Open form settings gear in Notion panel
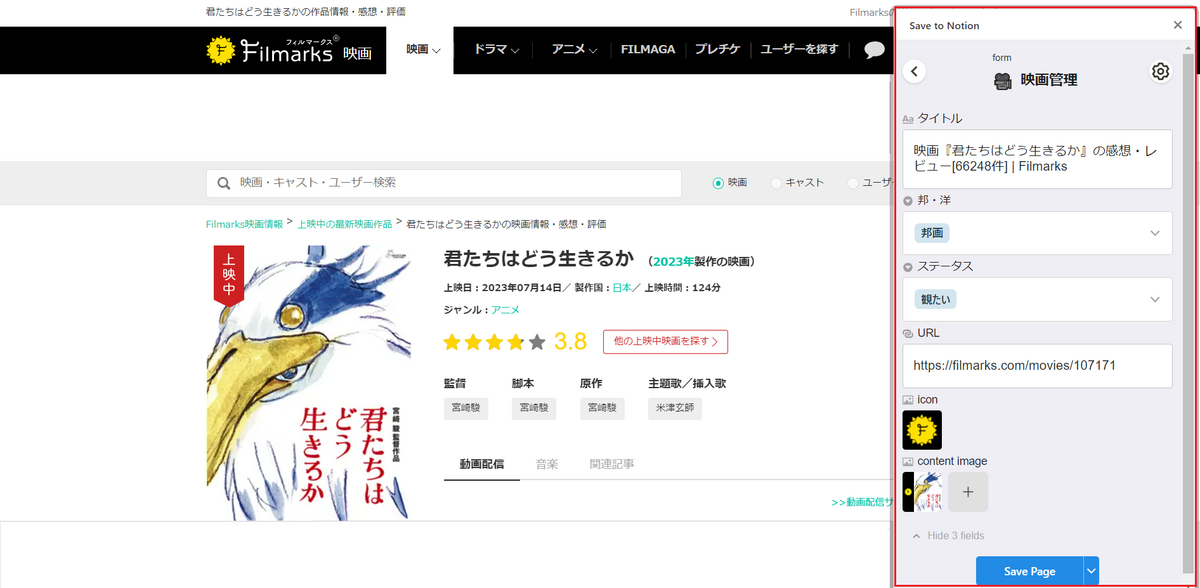Screen dimensions: 1200x588 pyautogui.click(x=1160, y=72)
